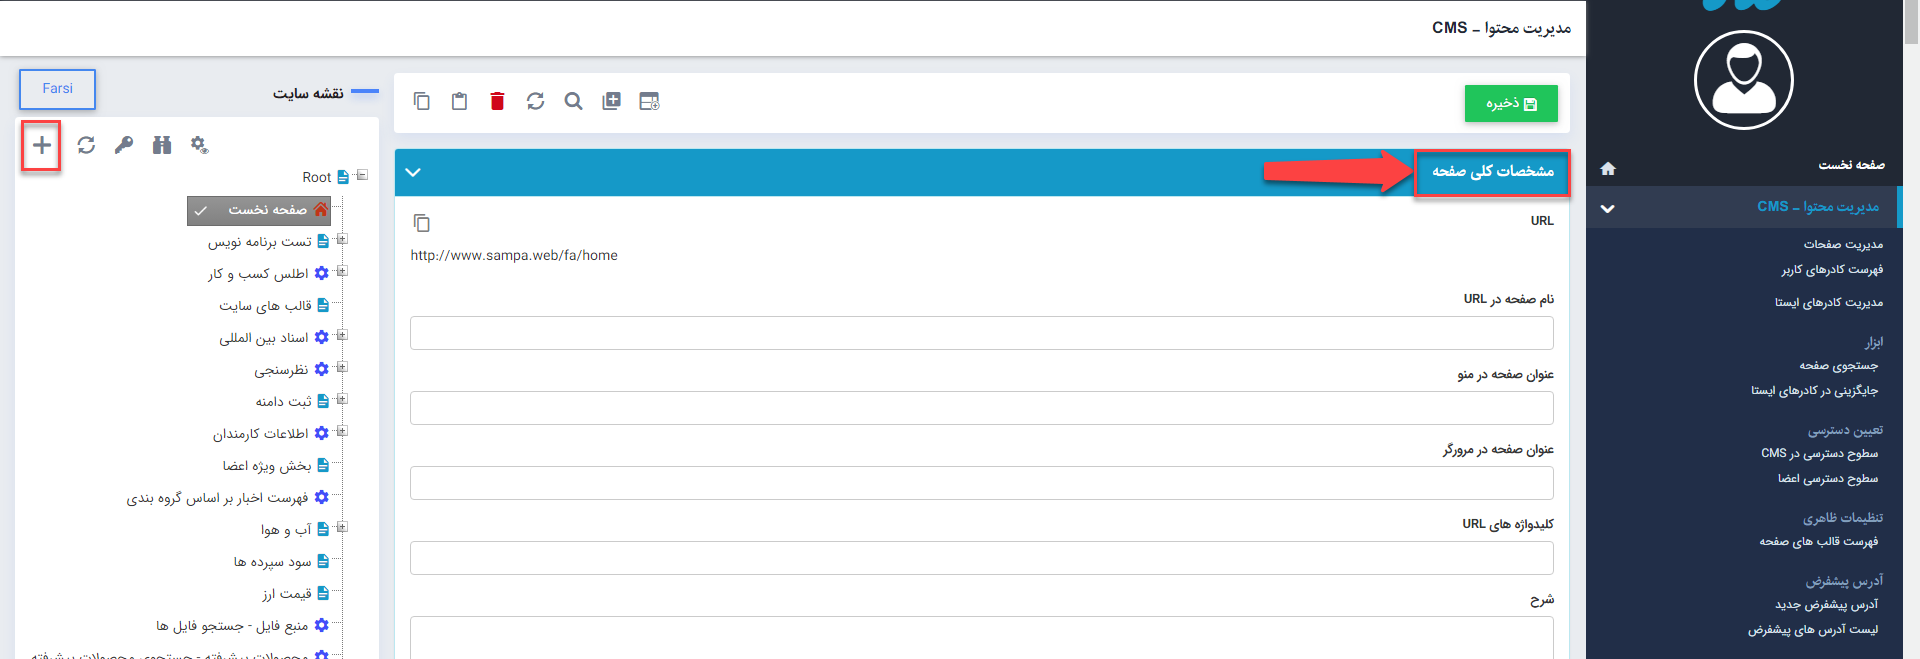
Task: Click the plus icon to add a page
Action: 41,146
